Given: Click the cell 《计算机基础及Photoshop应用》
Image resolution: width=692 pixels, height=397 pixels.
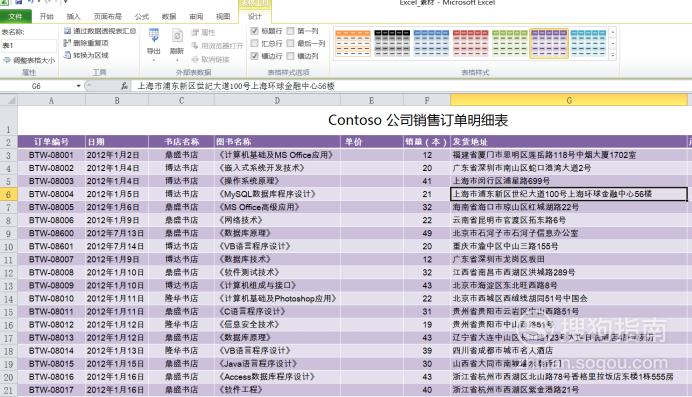Looking at the screenshot, I should (277, 299).
